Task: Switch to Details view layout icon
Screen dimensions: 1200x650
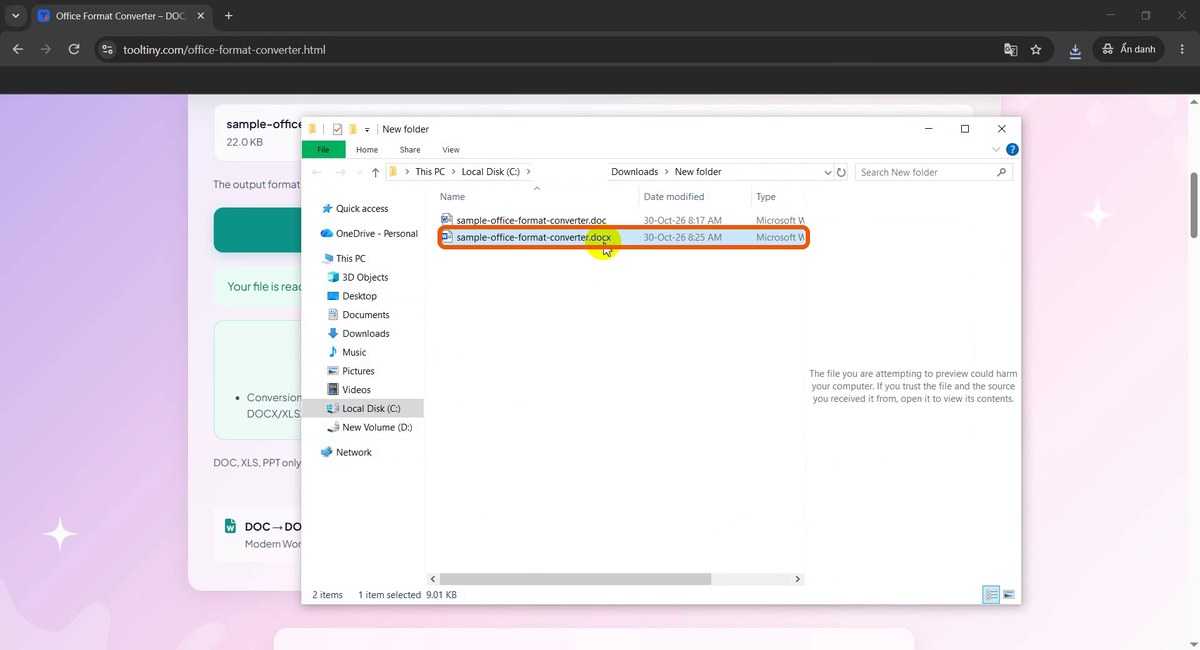Action: 991,595
